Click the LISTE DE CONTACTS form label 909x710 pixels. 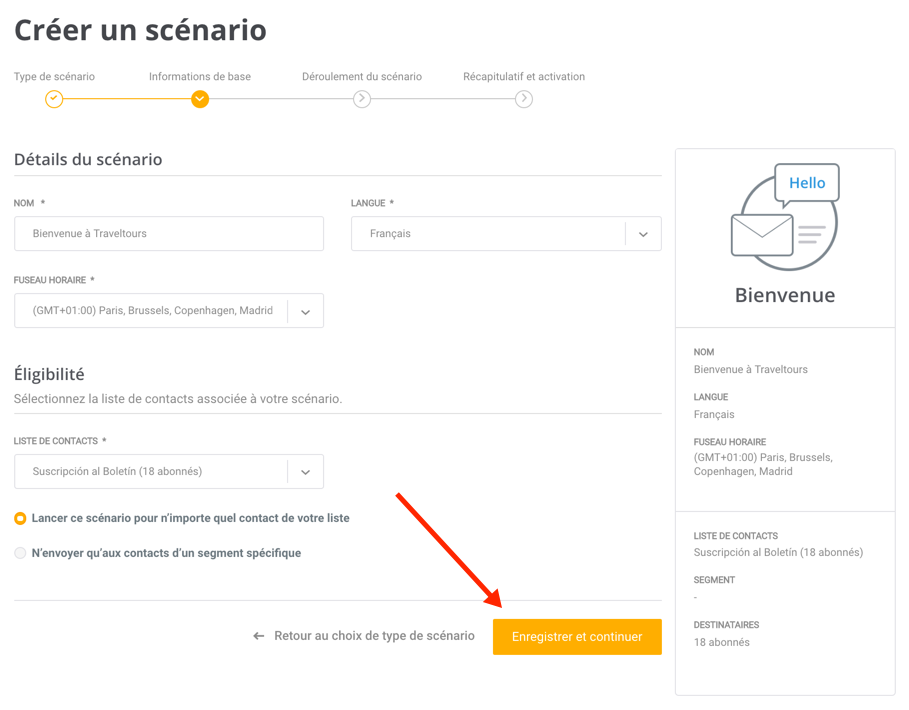coord(56,441)
